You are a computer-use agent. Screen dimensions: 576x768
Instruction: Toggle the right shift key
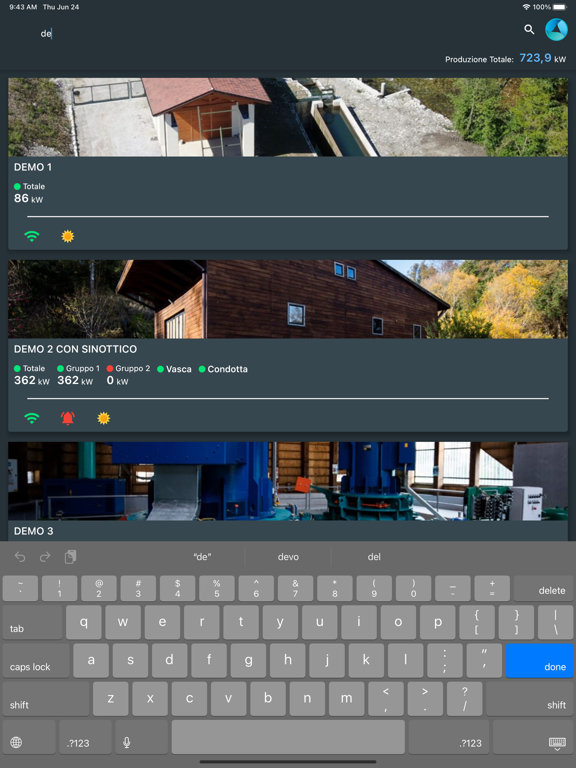tap(529, 699)
